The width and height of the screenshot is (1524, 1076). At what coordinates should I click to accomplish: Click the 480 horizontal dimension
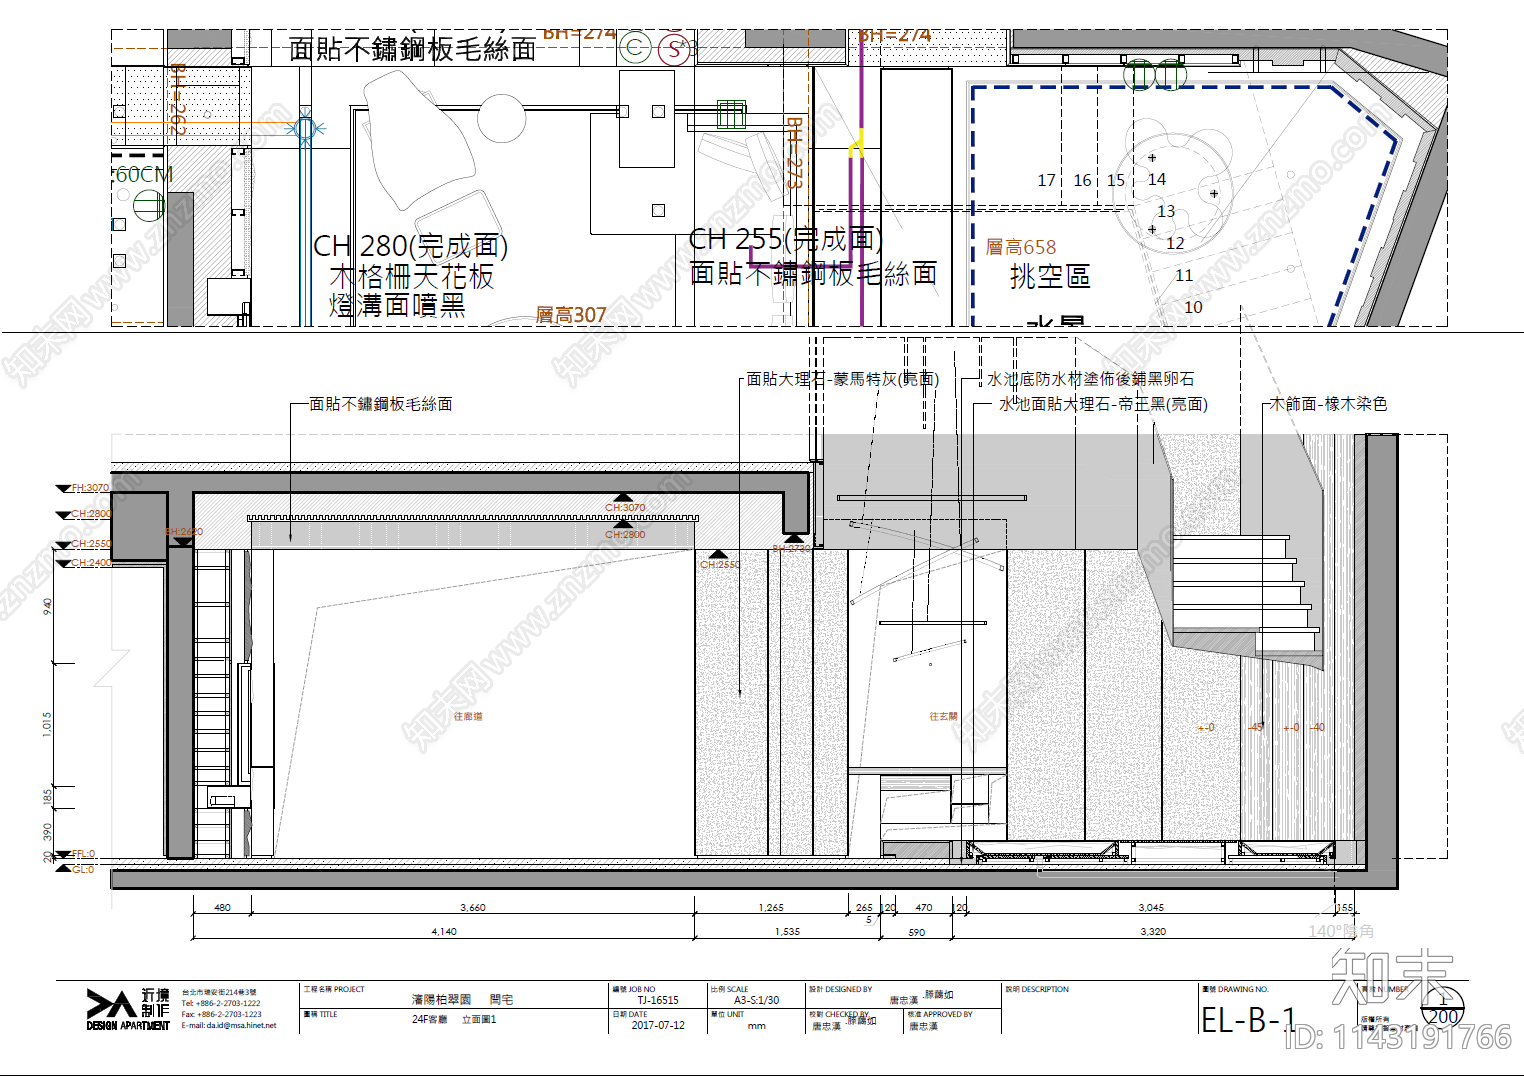click(222, 908)
